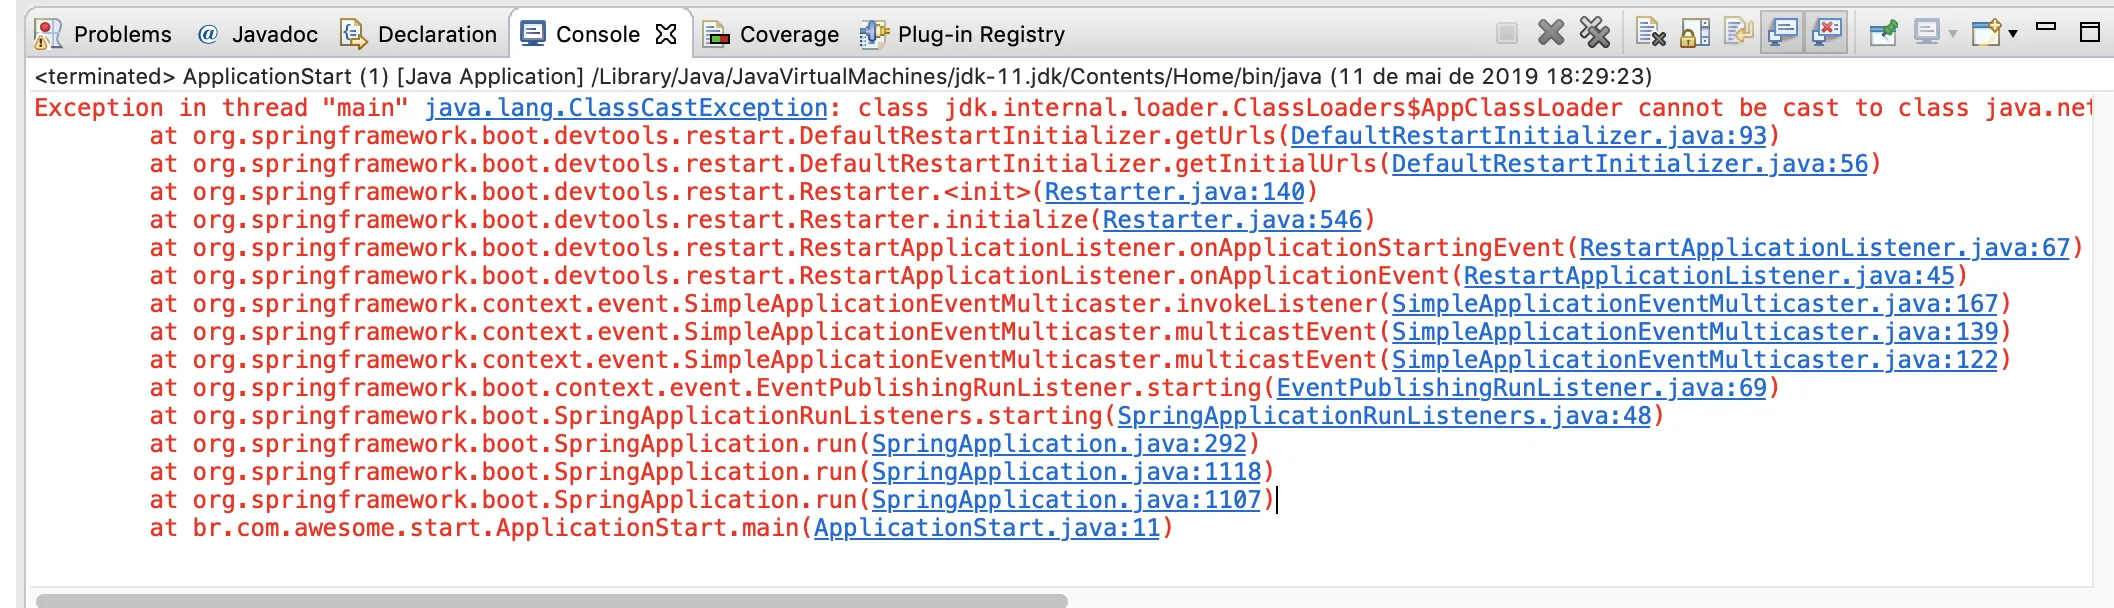
Task: Open the java.lang.ClassCastException link
Action: 626,108
